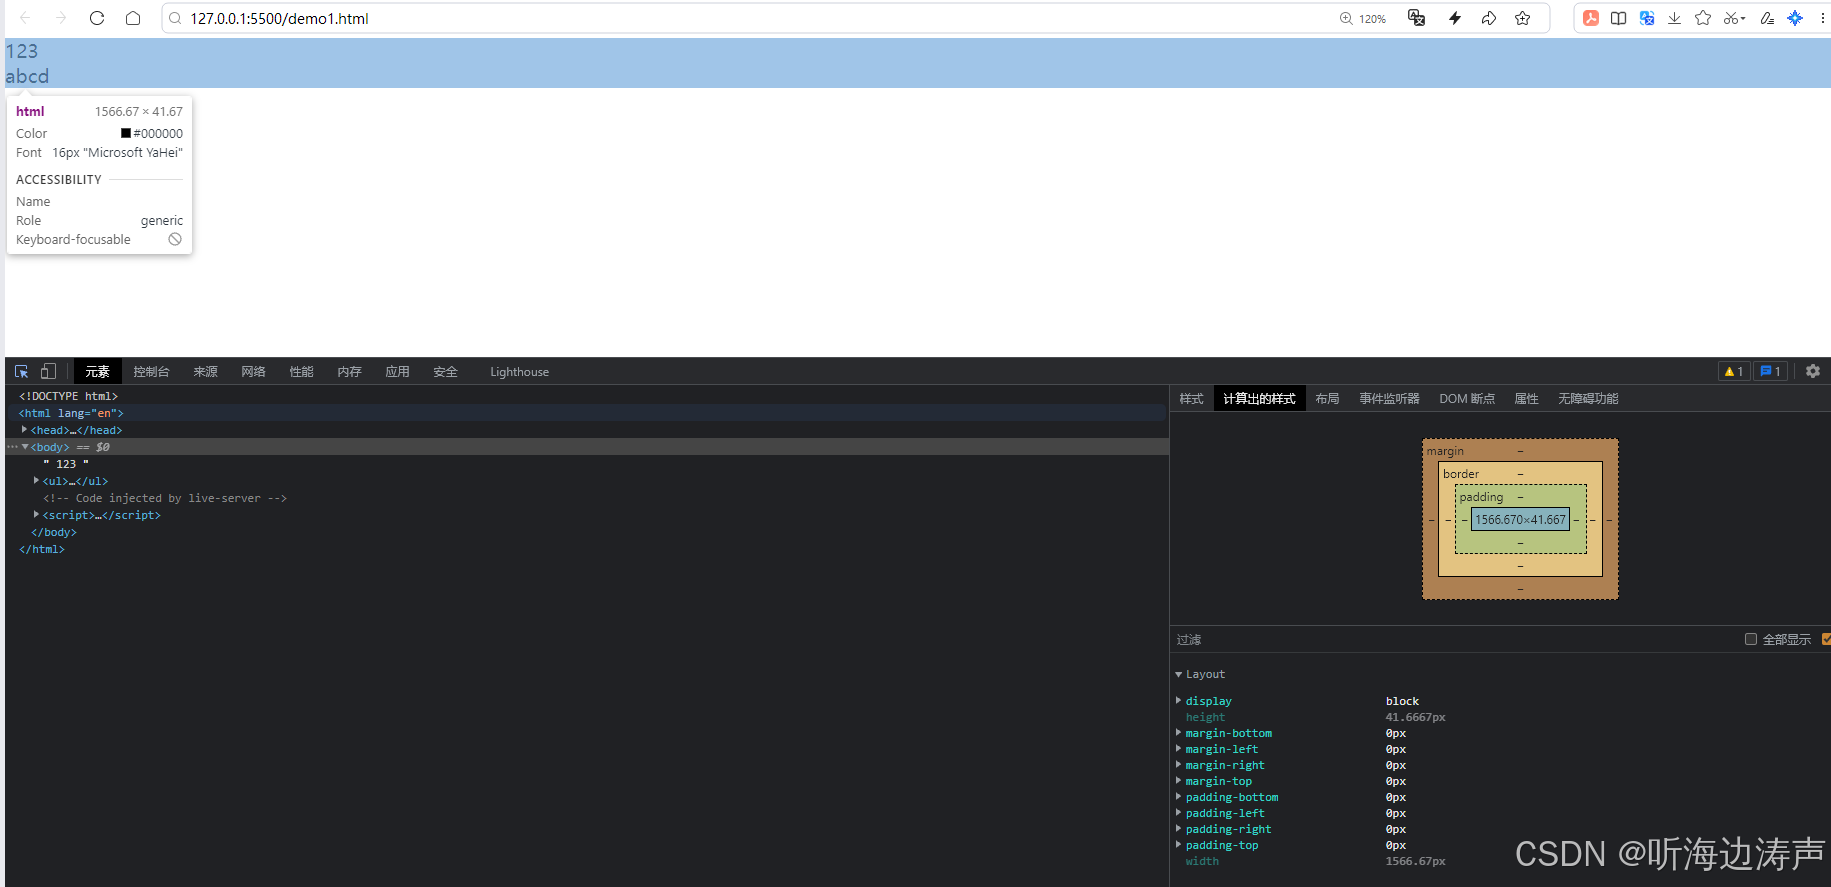Switch to the 样式 side tab
The width and height of the screenshot is (1831, 887).
(1191, 399)
